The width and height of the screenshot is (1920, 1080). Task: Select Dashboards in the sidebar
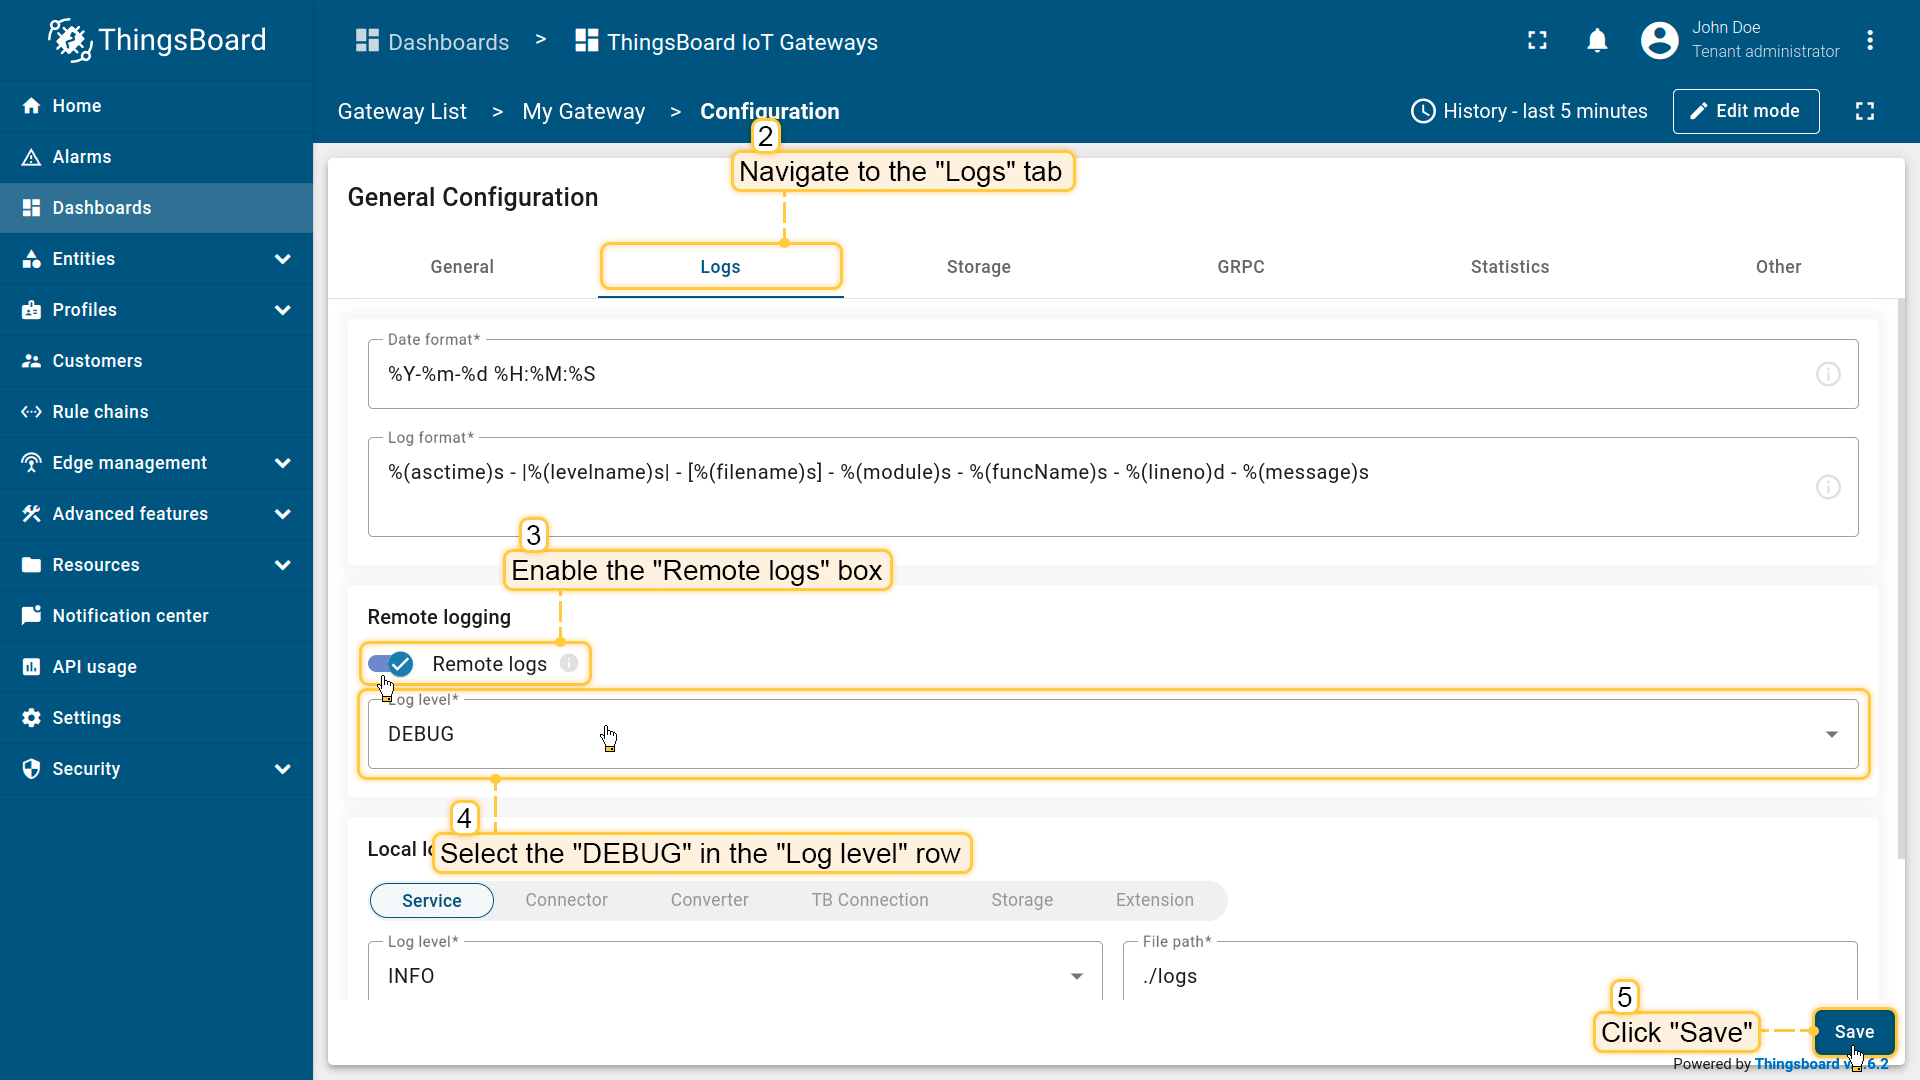click(x=156, y=208)
